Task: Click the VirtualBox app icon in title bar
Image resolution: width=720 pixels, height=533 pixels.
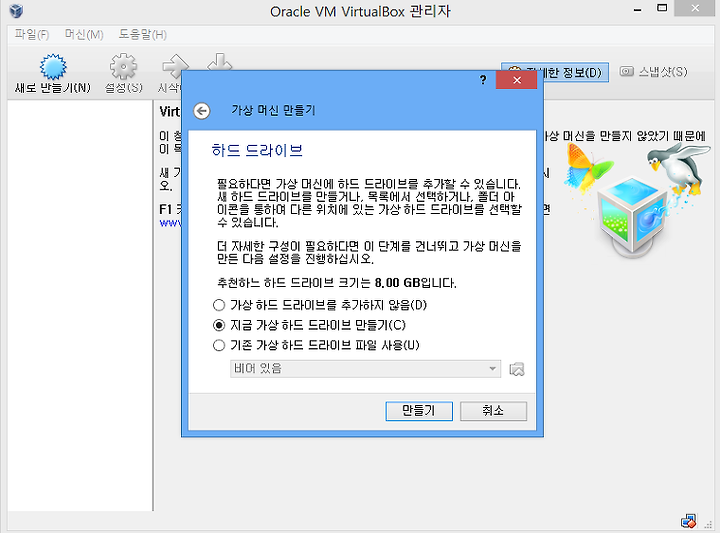Action: click(16, 11)
